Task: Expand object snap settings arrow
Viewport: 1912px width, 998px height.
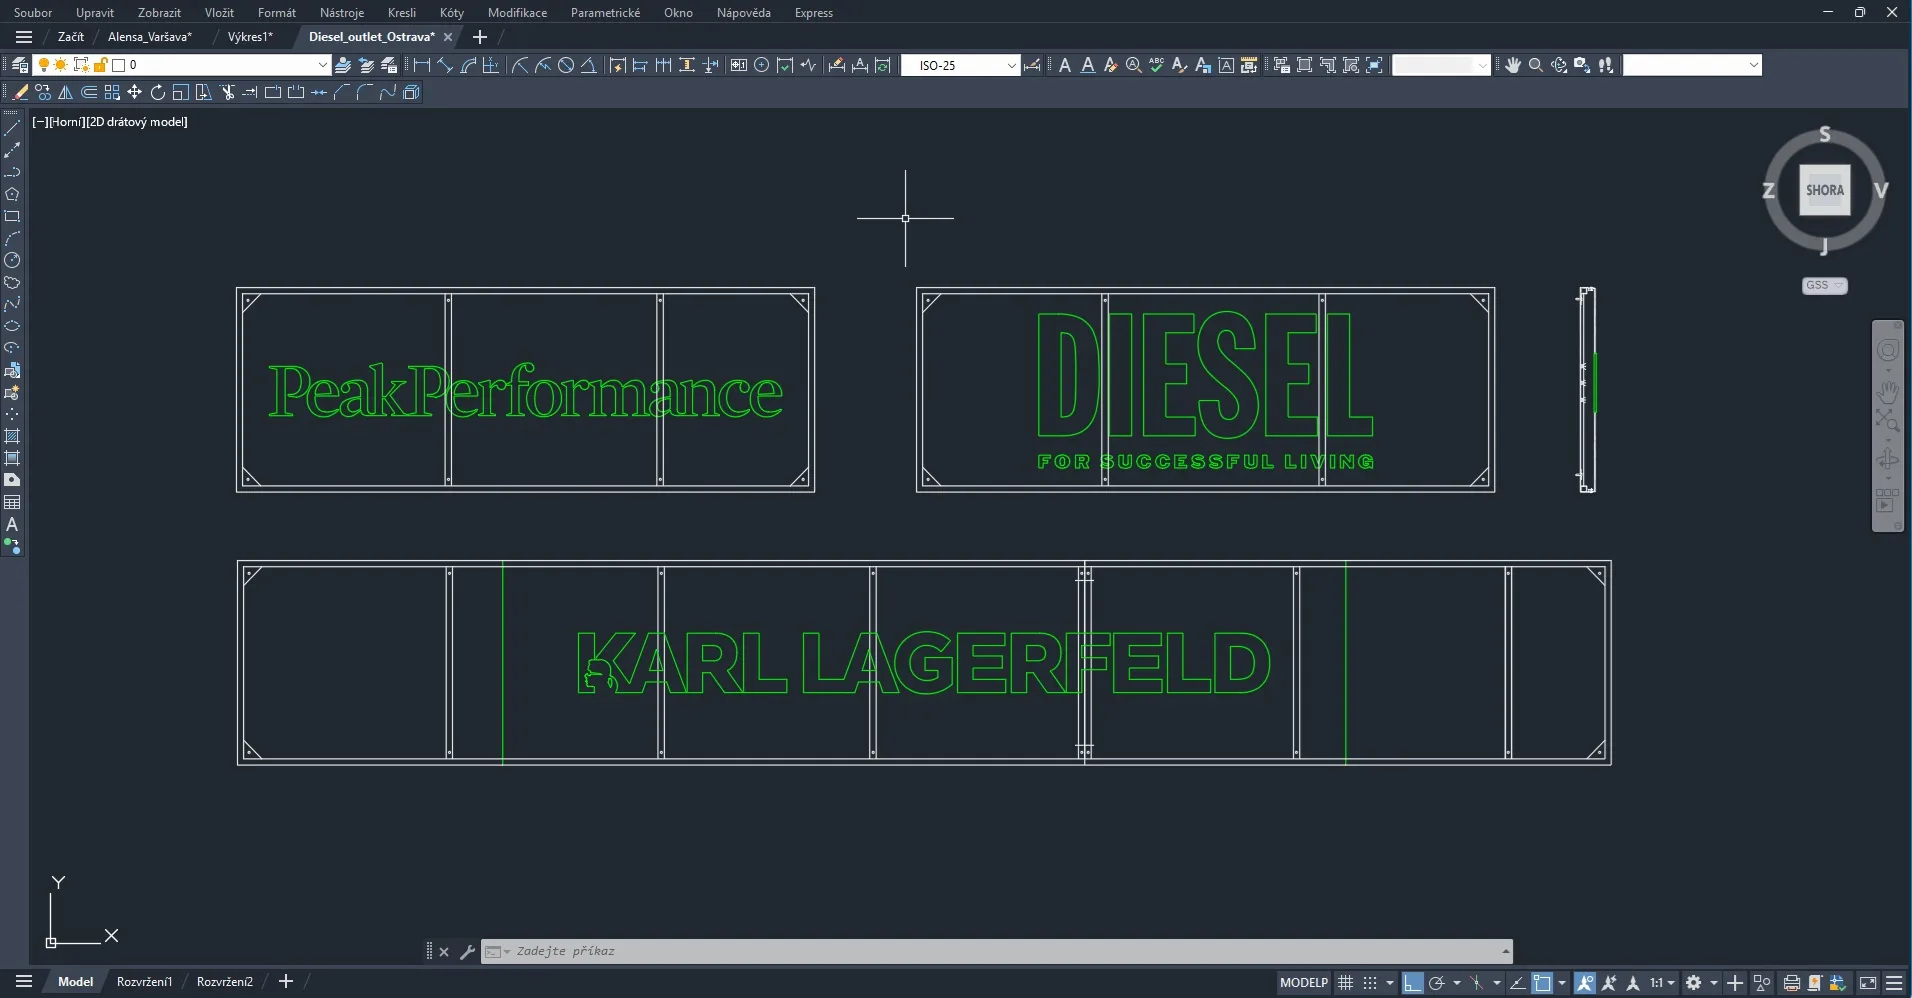Action: [x=1561, y=983]
